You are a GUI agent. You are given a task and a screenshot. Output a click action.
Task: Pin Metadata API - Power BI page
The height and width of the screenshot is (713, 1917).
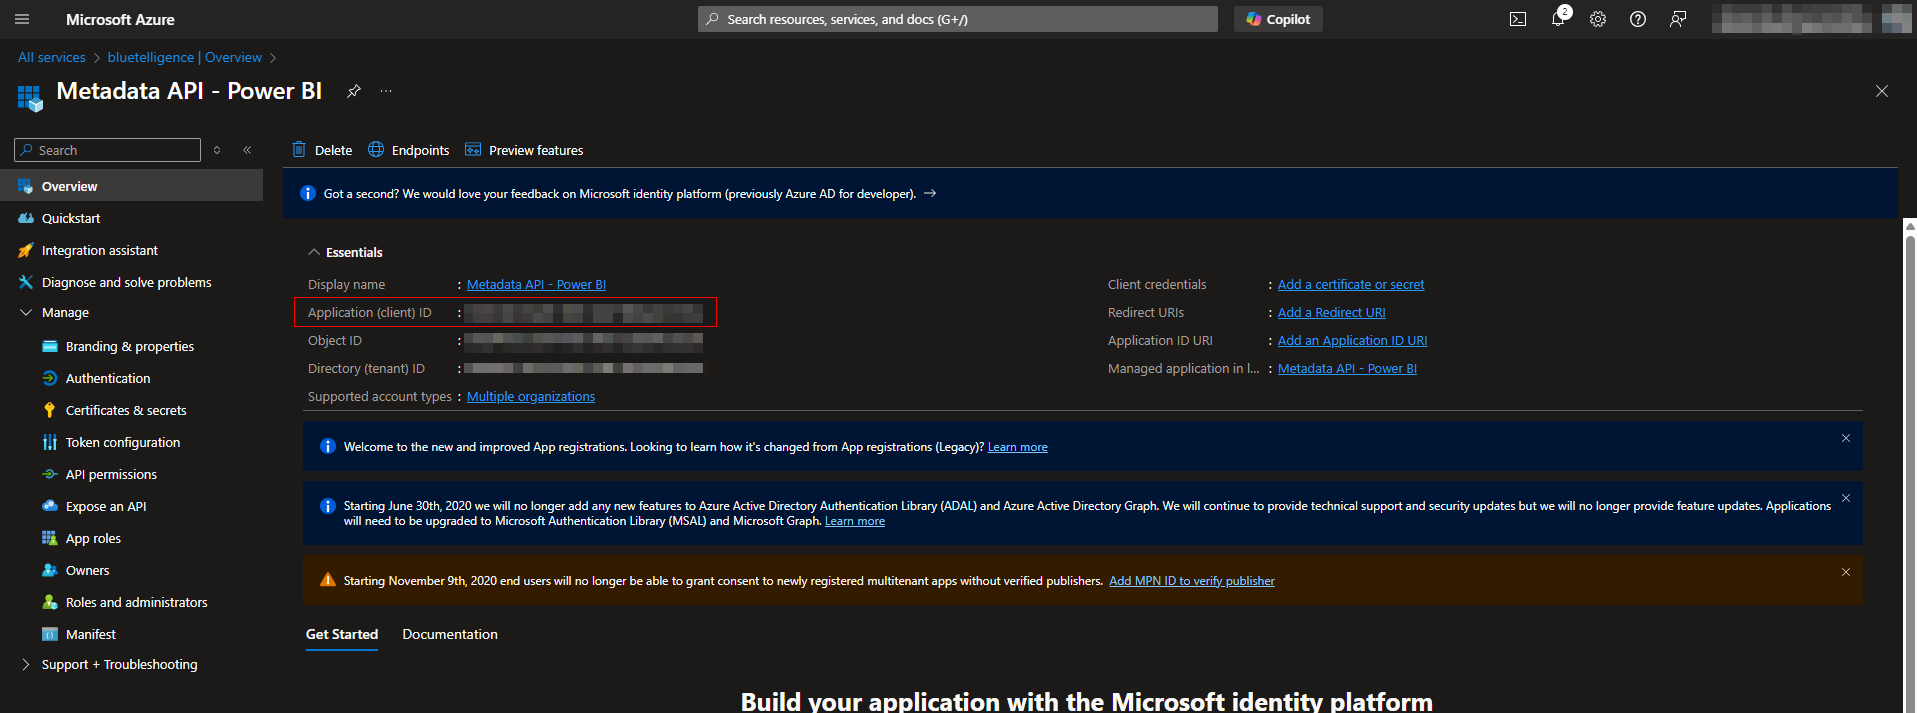point(353,91)
